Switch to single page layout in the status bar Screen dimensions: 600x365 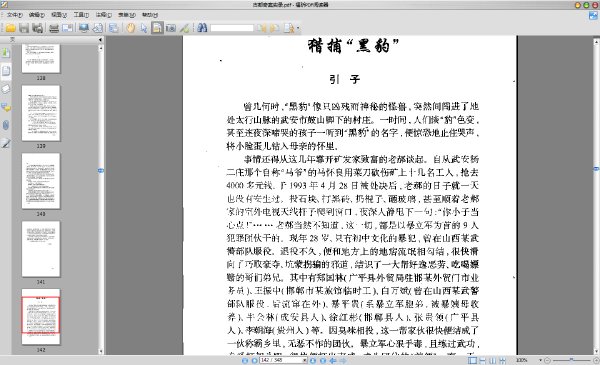click(x=473, y=360)
